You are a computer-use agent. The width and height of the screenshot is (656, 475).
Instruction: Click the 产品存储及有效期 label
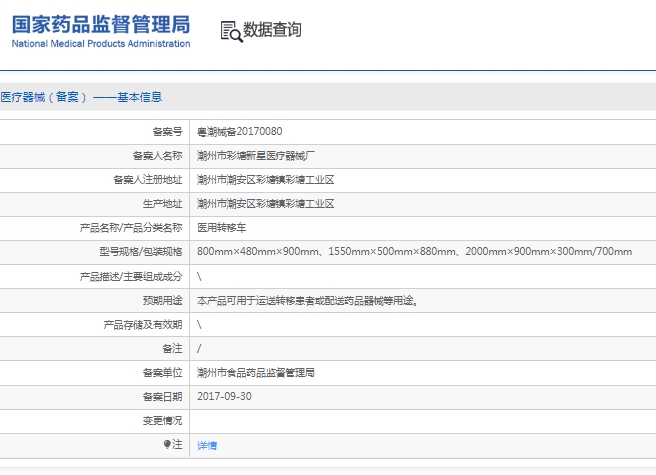143,325
